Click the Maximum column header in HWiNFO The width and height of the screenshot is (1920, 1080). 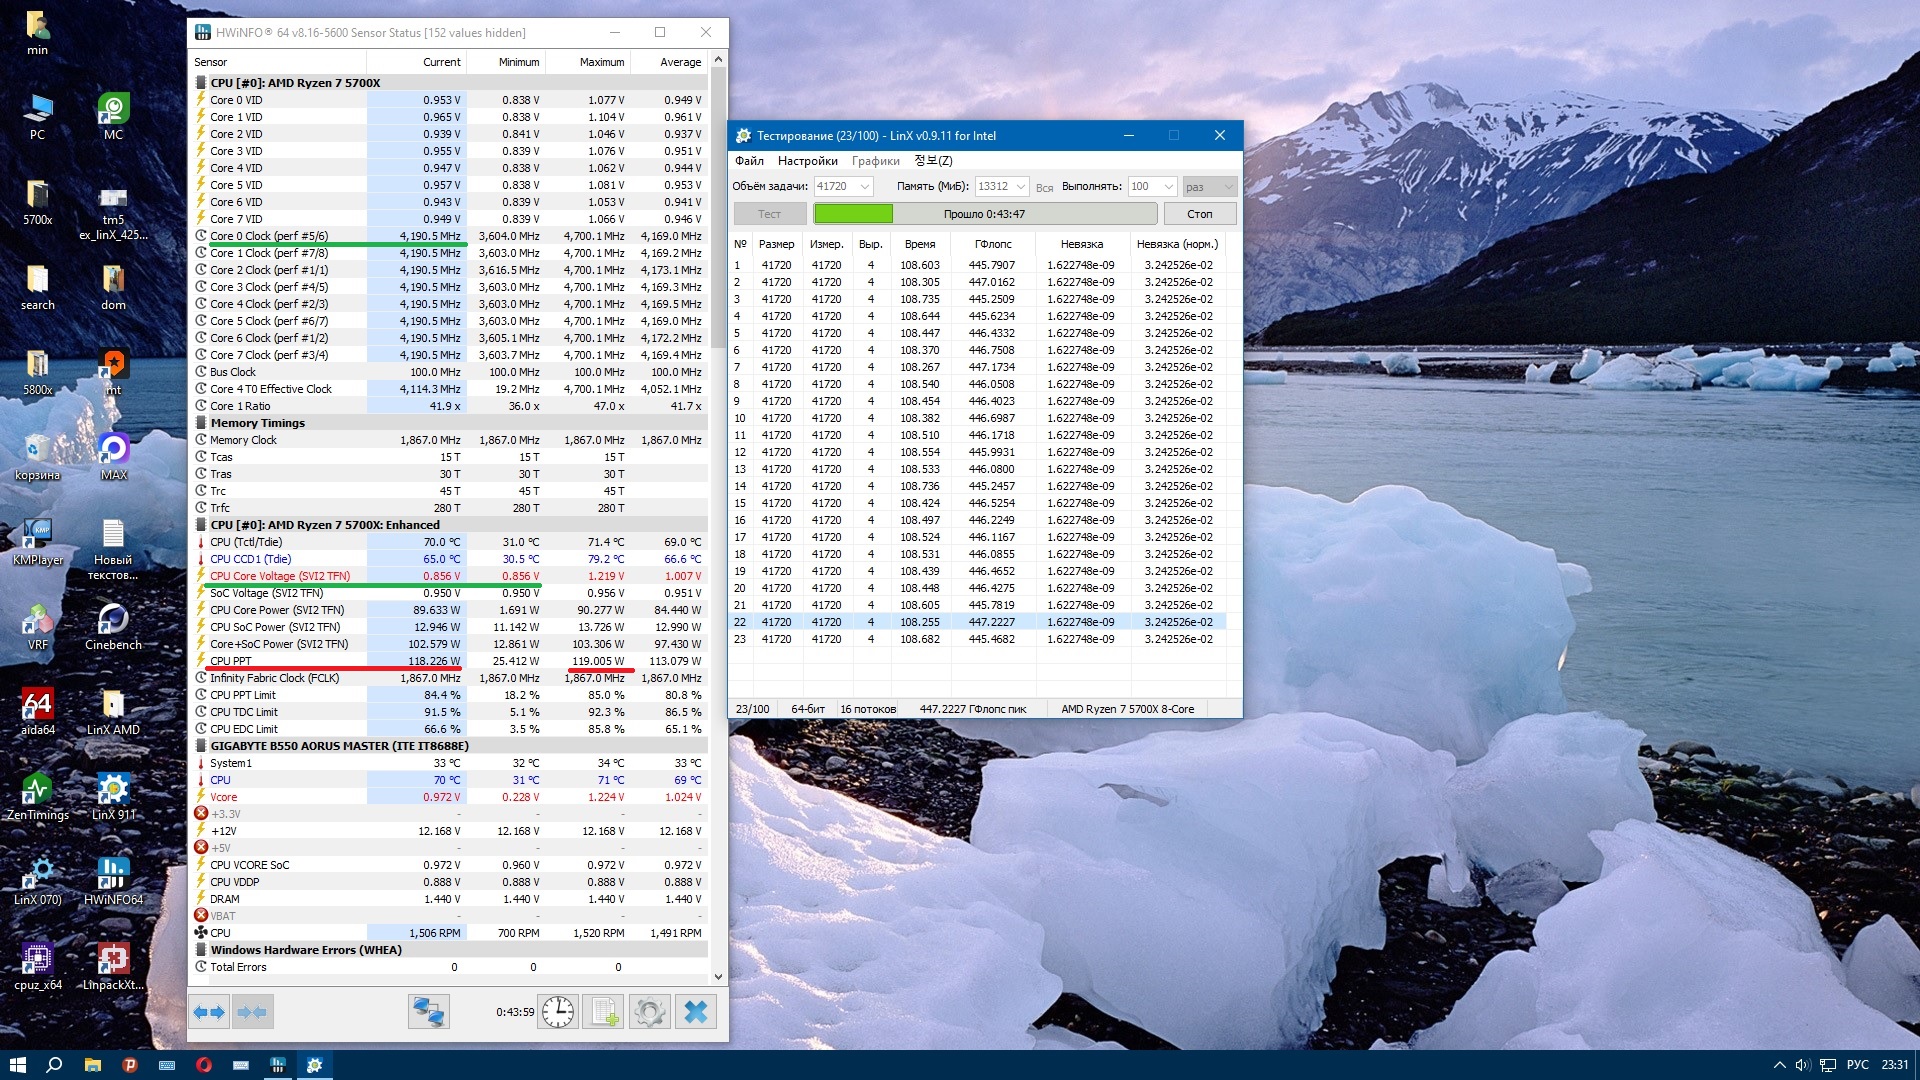(x=601, y=62)
